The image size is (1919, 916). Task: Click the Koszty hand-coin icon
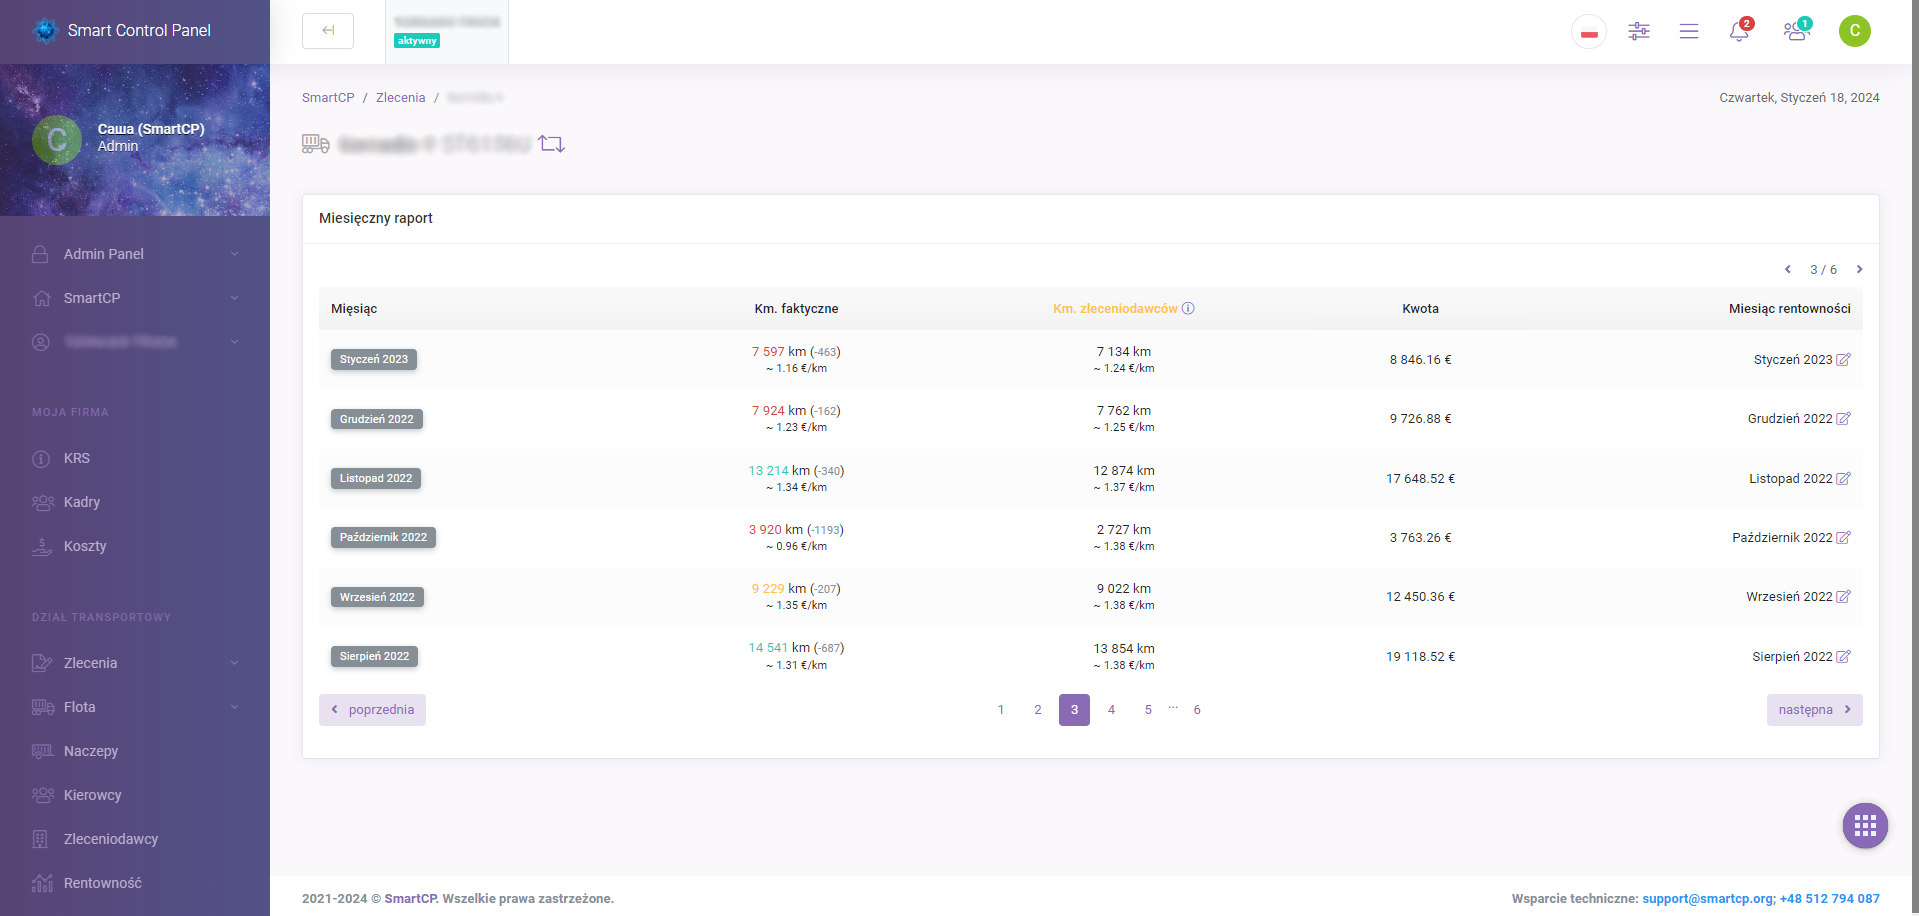42,547
